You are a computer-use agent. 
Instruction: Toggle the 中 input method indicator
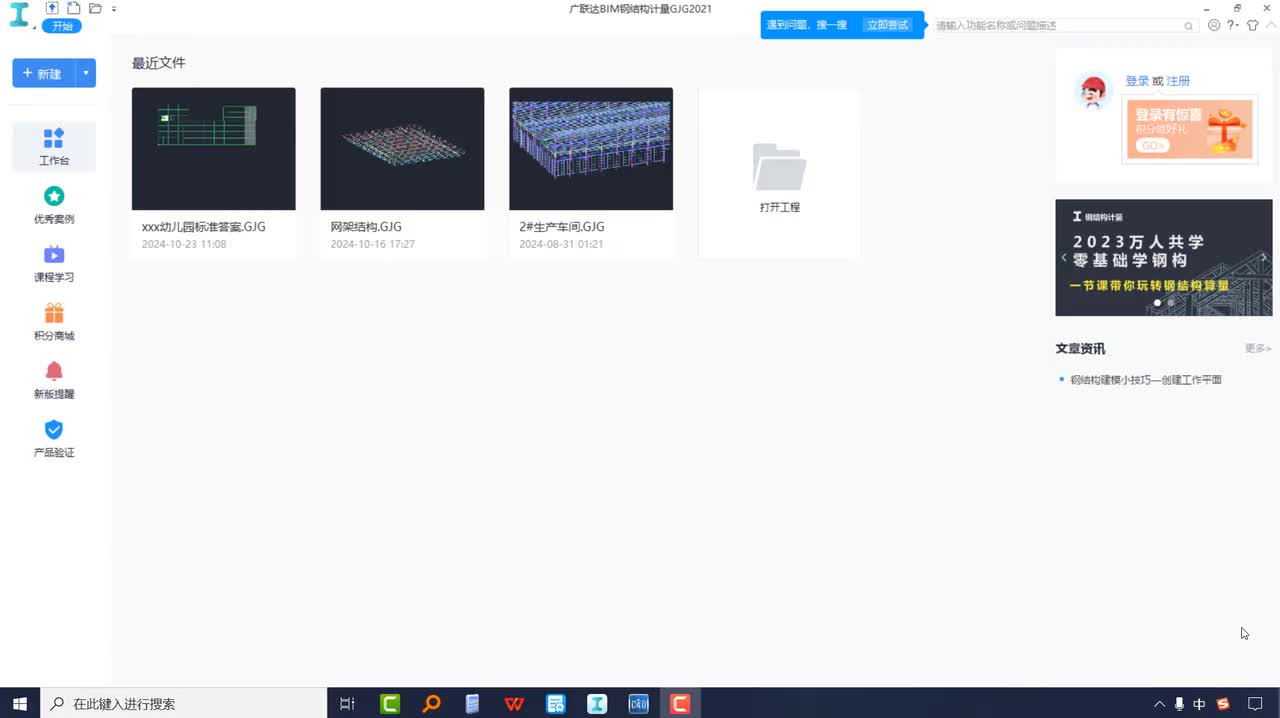(1200, 704)
